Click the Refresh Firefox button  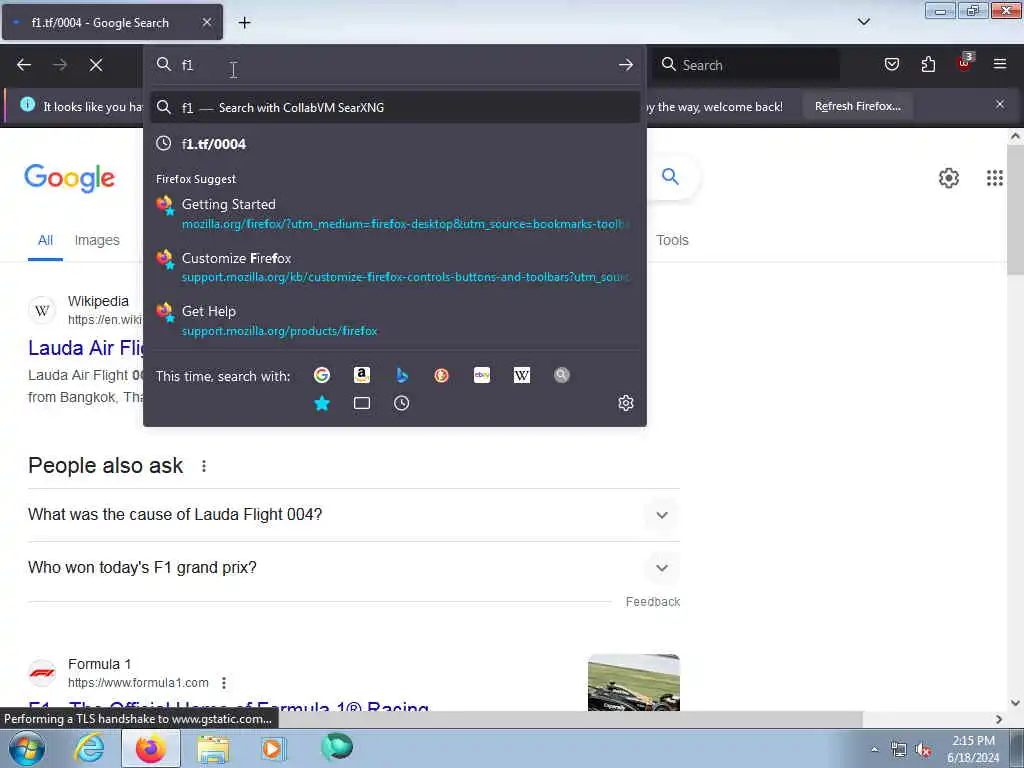point(857,106)
